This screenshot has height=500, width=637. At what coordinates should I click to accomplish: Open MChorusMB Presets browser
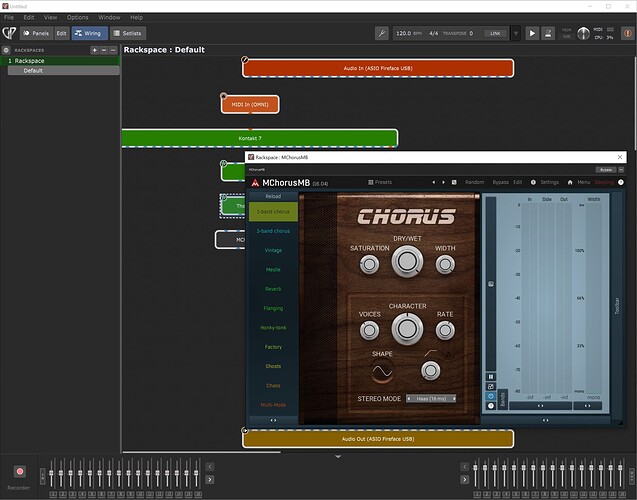point(380,182)
